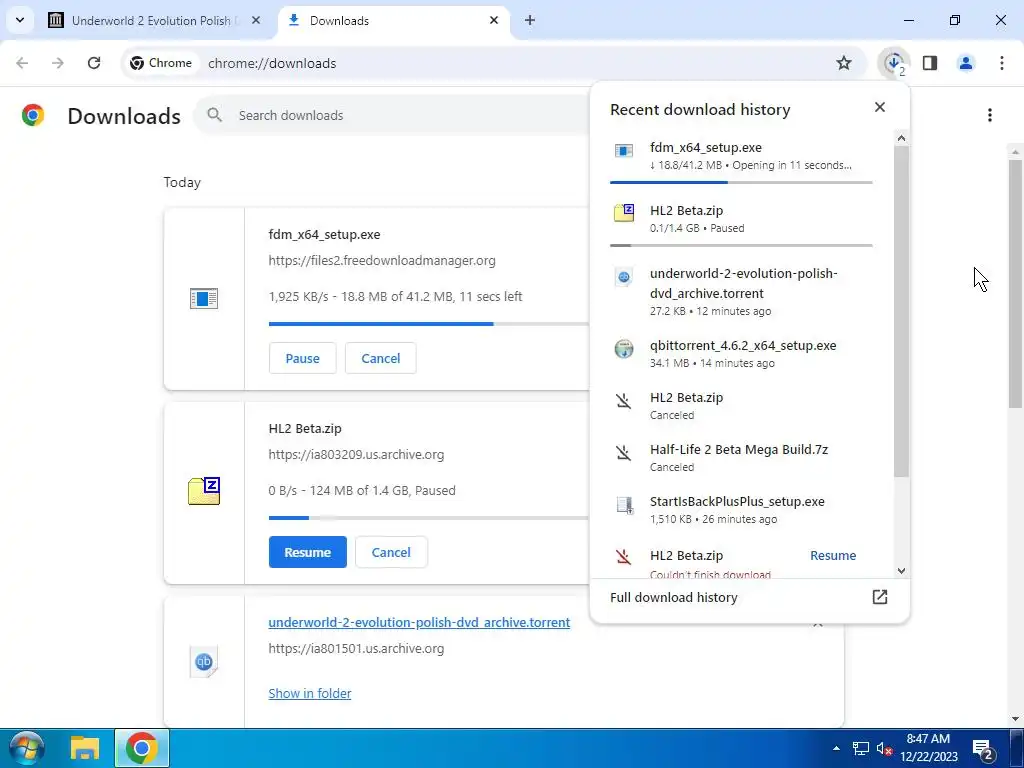Reload the downloads page

coord(94,63)
